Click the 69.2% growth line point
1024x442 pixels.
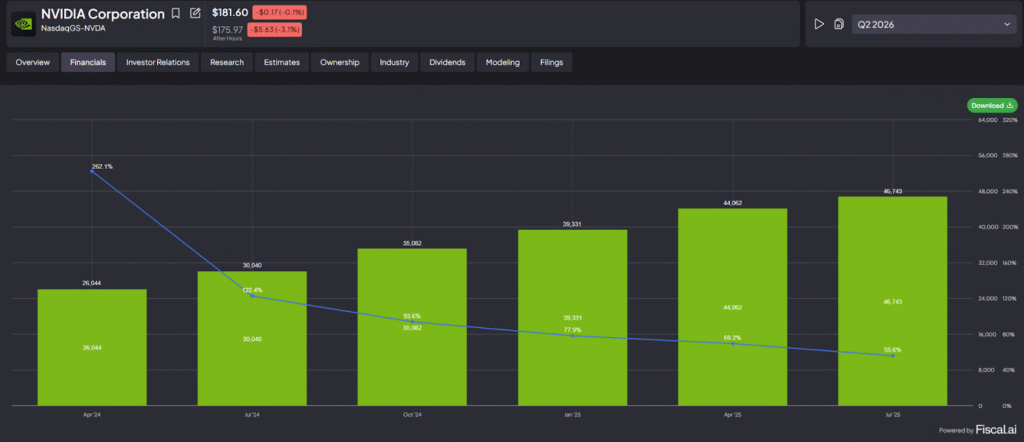coord(733,343)
